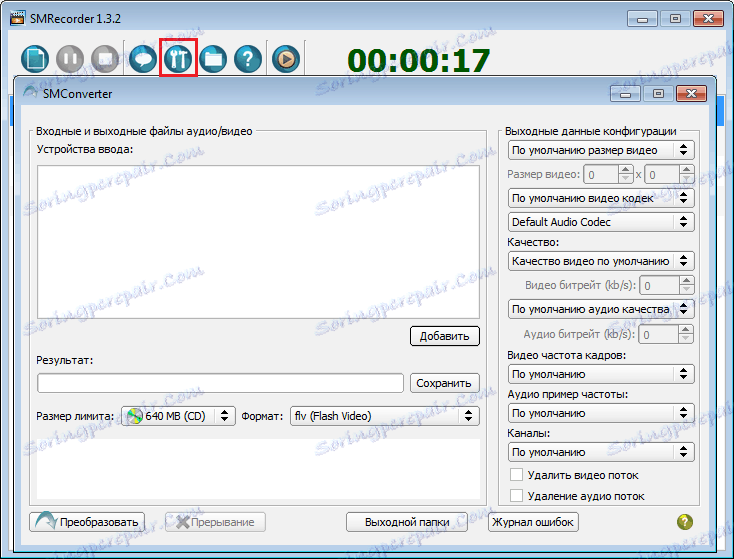Click the Преобразовать button
Image resolution: width=734 pixels, height=559 pixels.
pos(87,522)
